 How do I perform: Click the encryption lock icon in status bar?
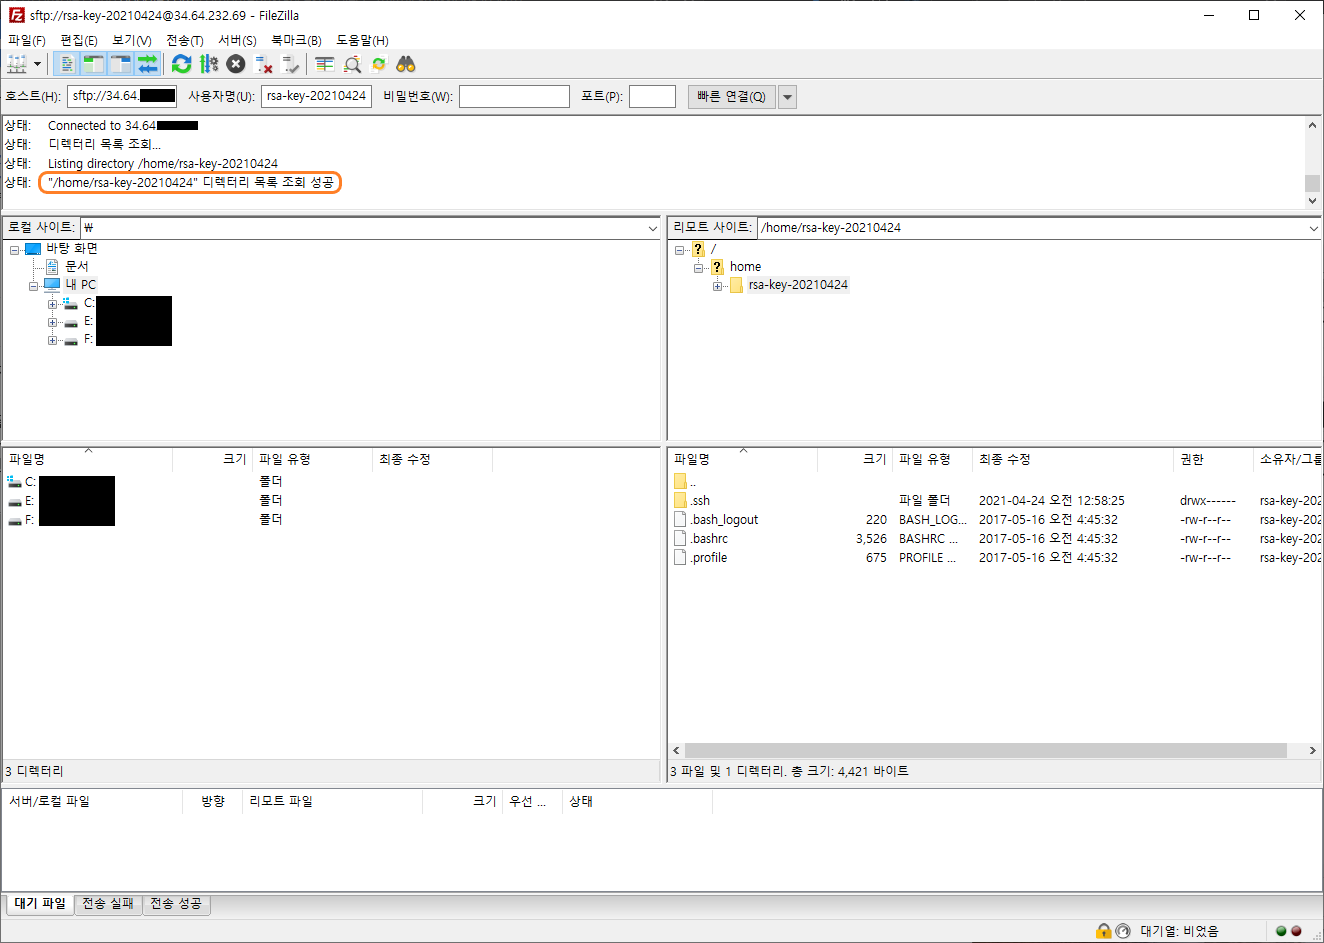(x=1103, y=931)
